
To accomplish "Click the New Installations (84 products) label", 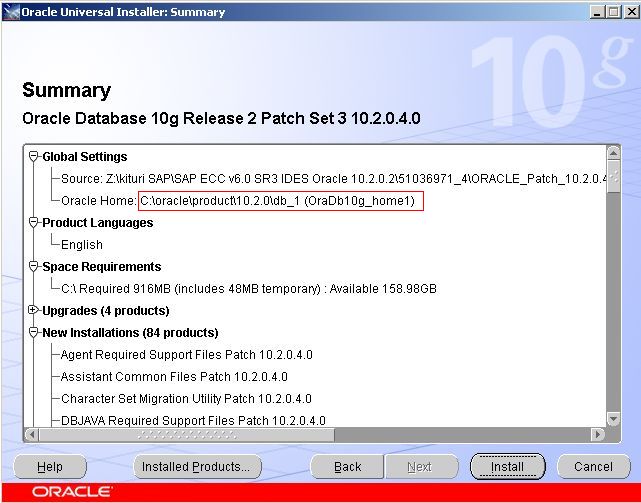I will pos(130,333).
